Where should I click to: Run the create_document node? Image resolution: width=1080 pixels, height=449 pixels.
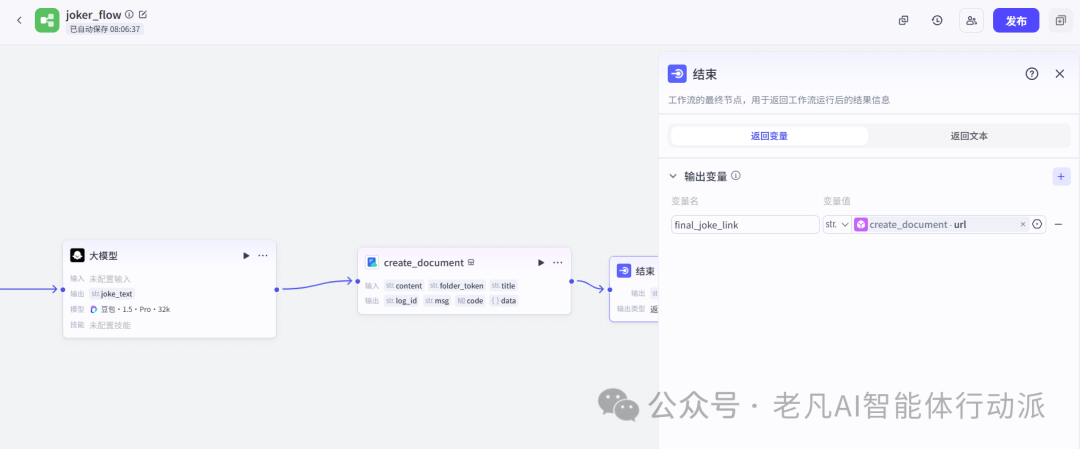point(541,262)
